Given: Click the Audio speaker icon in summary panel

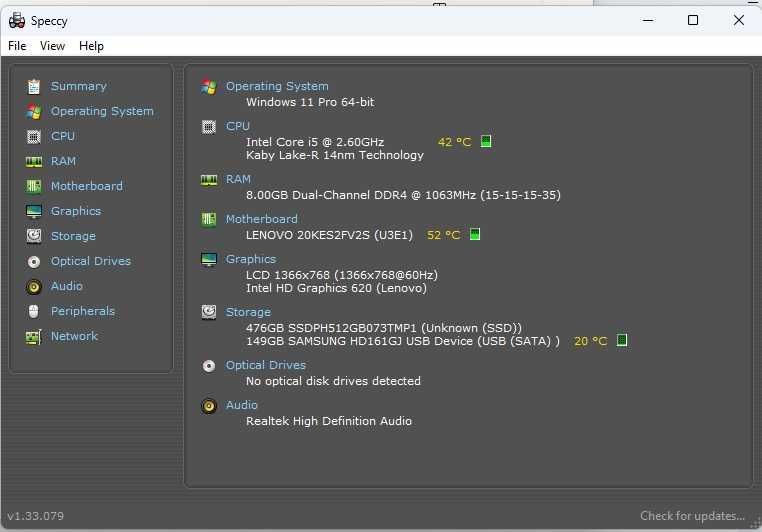Looking at the screenshot, I should click(x=209, y=406).
